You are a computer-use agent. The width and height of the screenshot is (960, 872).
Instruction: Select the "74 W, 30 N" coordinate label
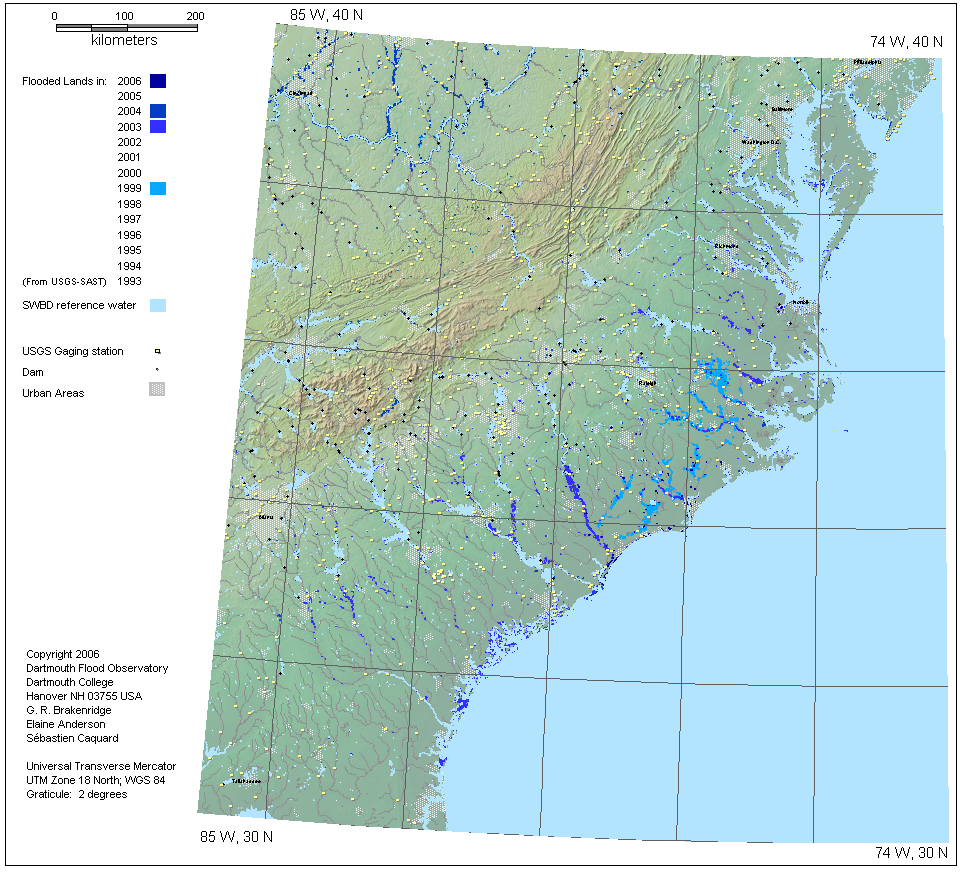tap(908, 852)
